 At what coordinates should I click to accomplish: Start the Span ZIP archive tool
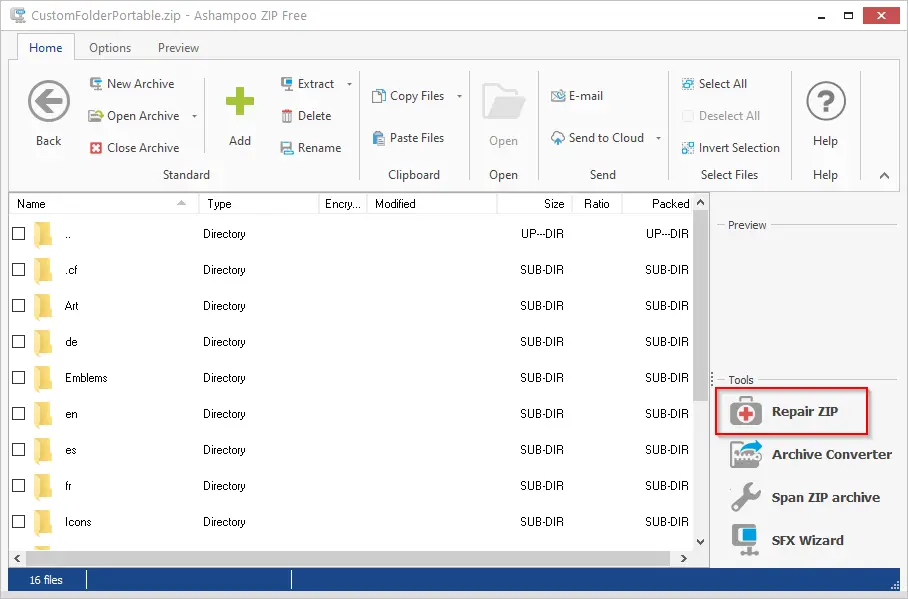point(804,497)
